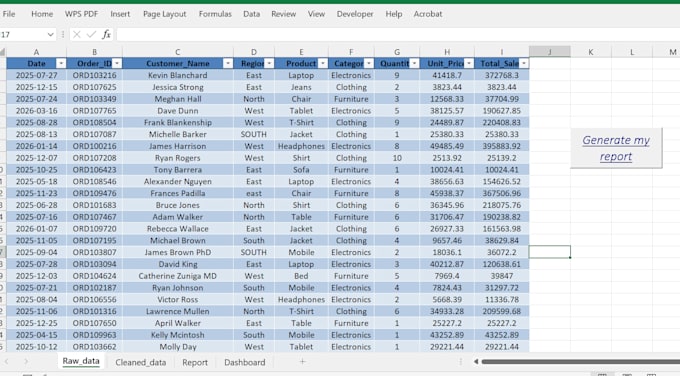Click the cell with Molly Day
The width and height of the screenshot is (680, 376).
[x=177, y=347]
